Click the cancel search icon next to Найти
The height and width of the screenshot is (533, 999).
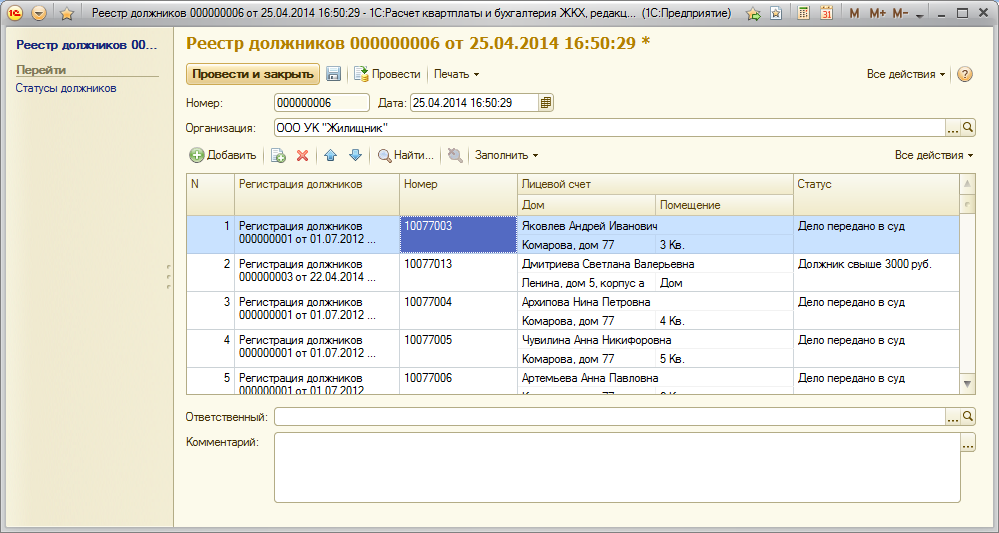455,155
